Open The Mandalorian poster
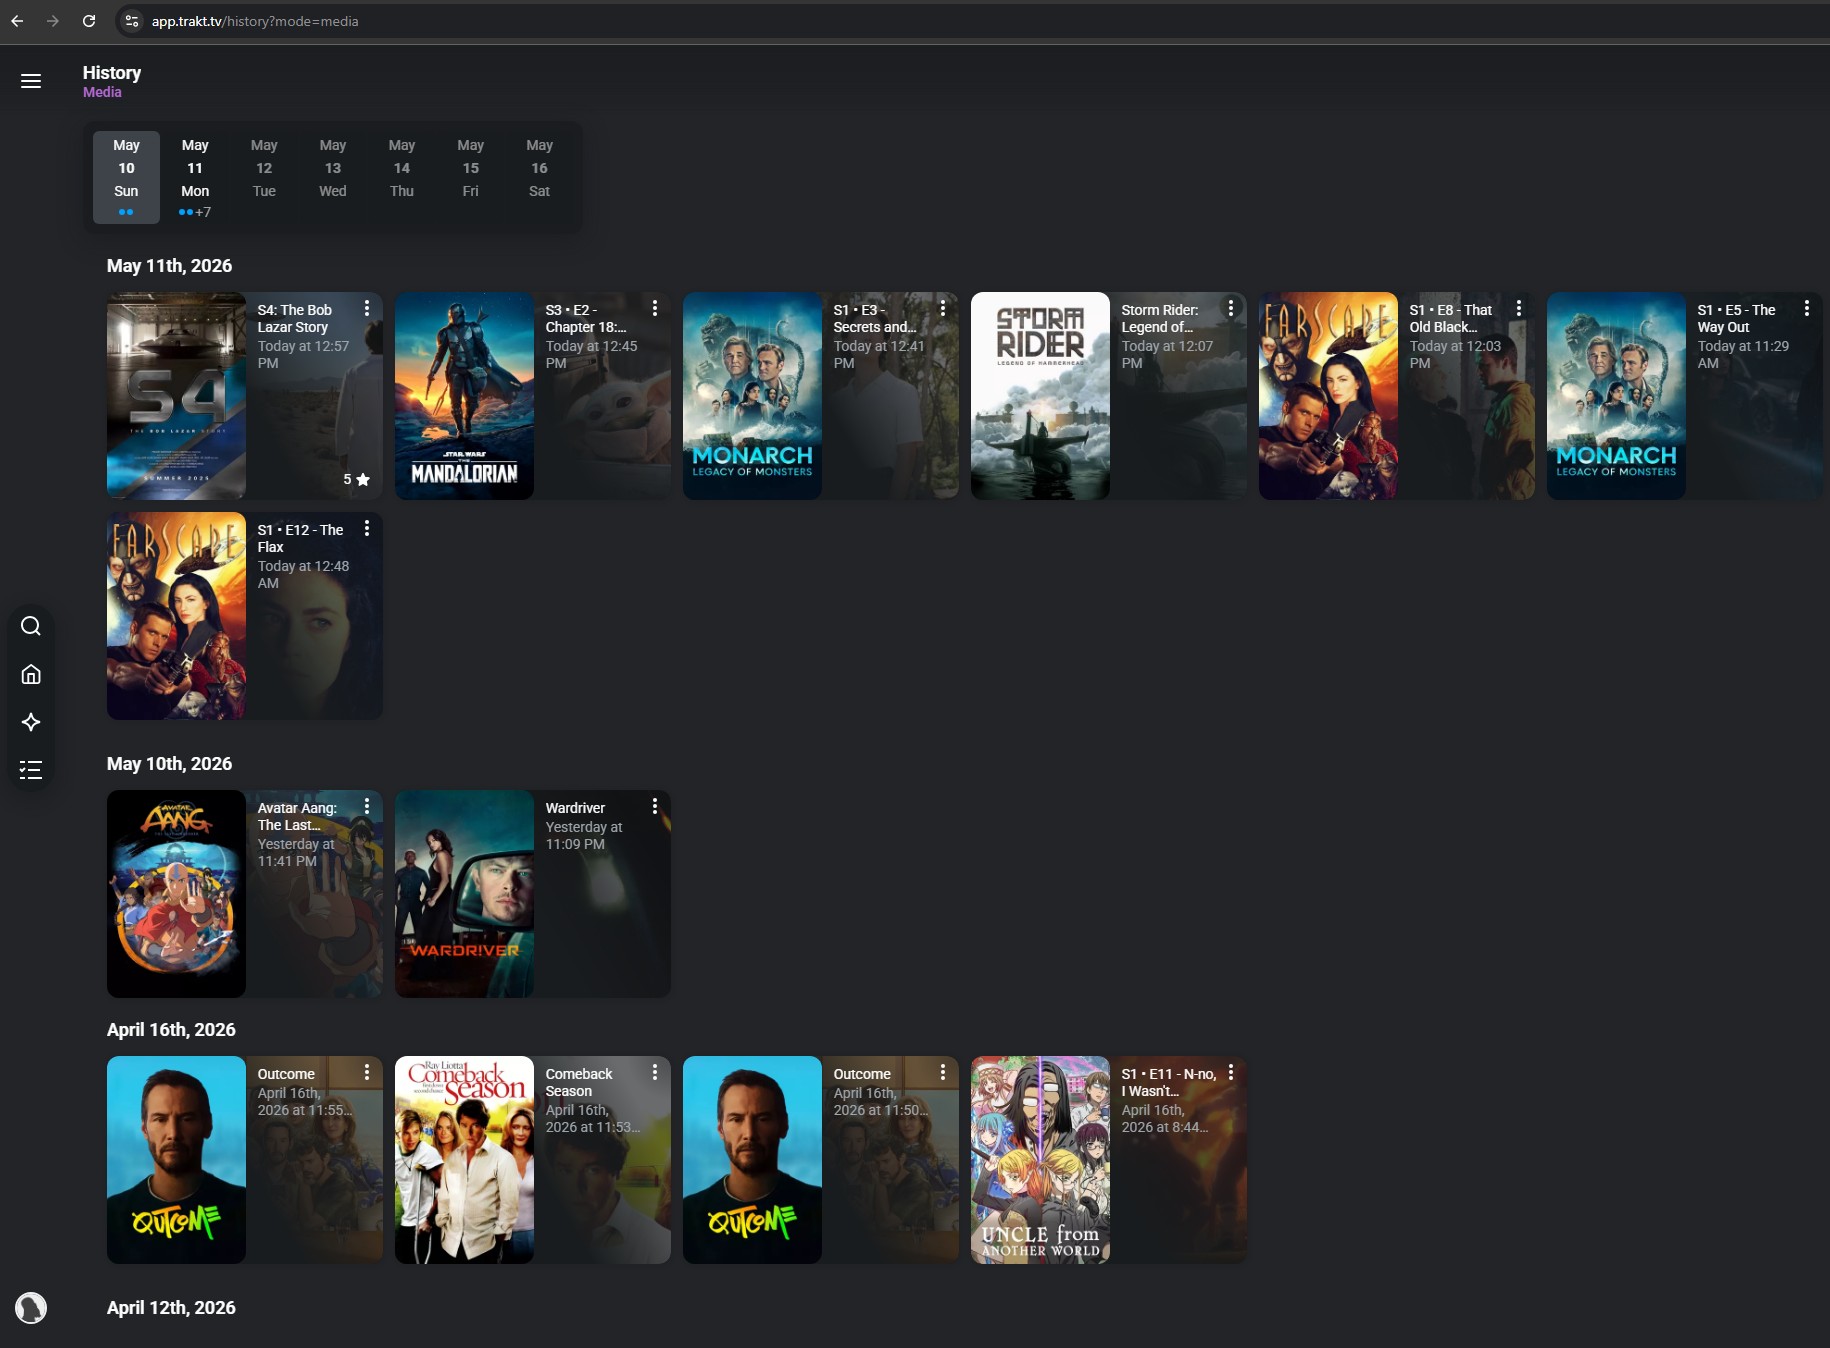Image resolution: width=1830 pixels, height=1348 pixels. click(464, 396)
